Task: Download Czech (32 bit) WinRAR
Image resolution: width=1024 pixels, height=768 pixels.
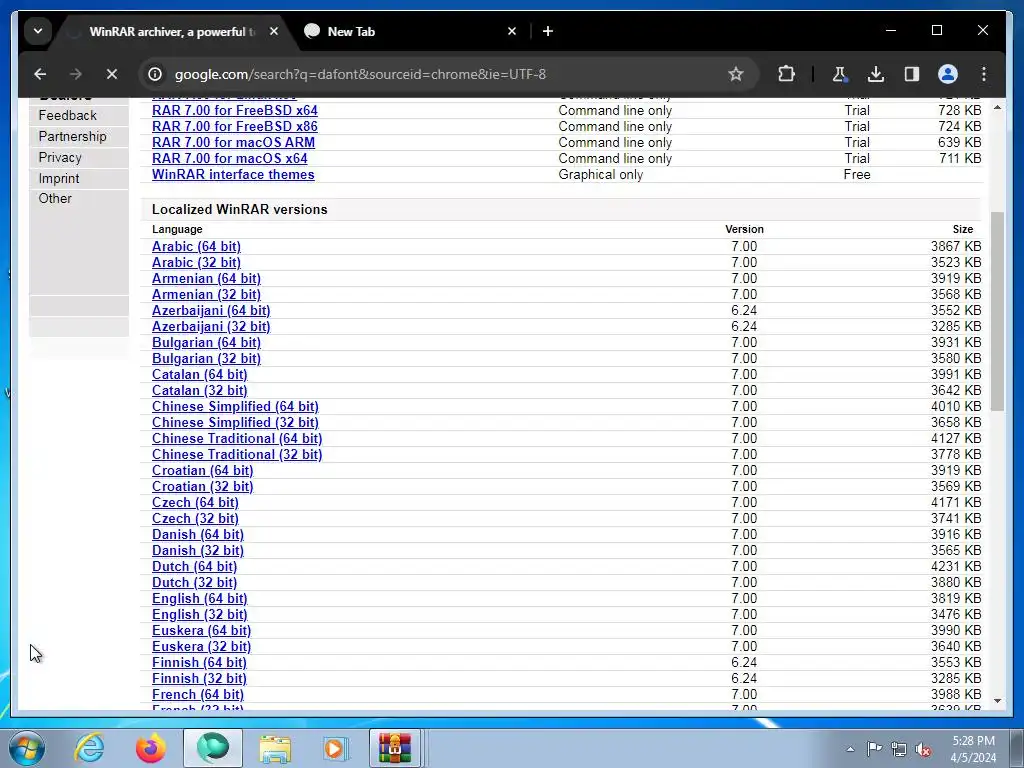Action: tap(195, 519)
